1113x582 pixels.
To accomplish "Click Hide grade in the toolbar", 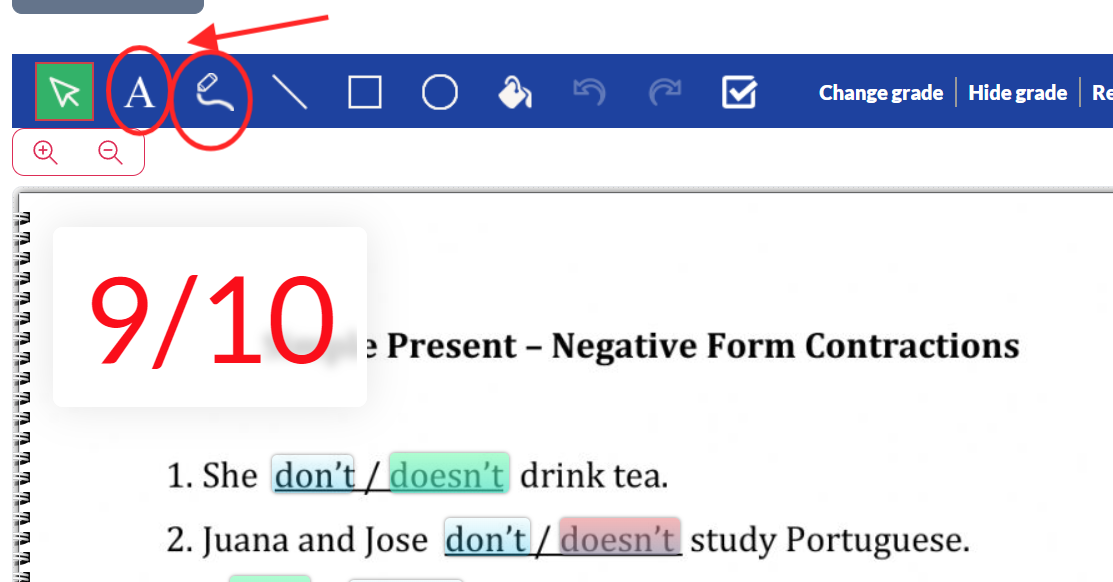I will pos(1017,93).
